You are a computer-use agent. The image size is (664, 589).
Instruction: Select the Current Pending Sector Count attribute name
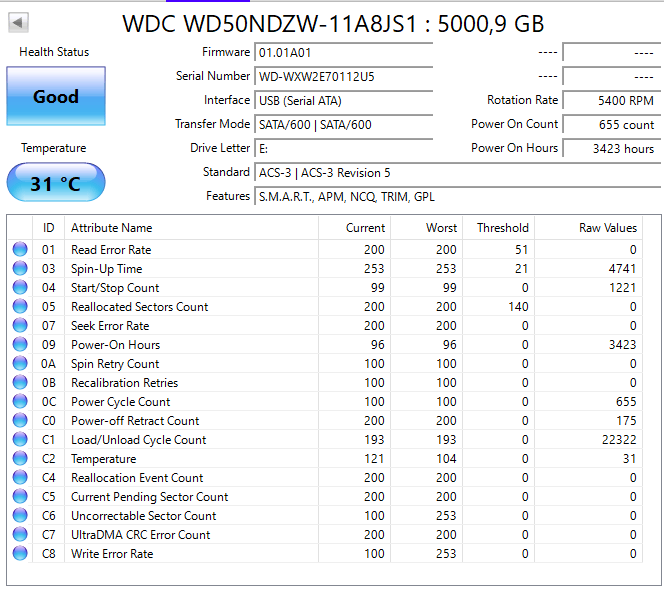pyautogui.click(x=149, y=497)
